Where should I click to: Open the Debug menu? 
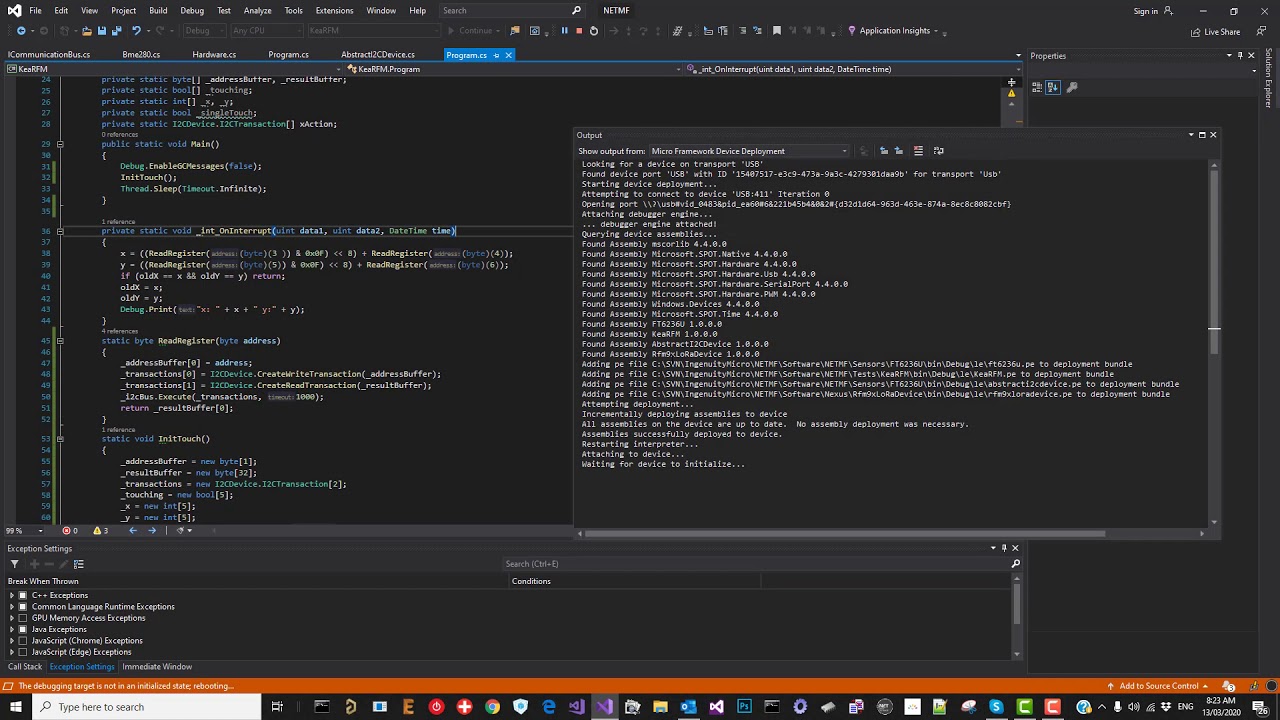[x=192, y=11]
